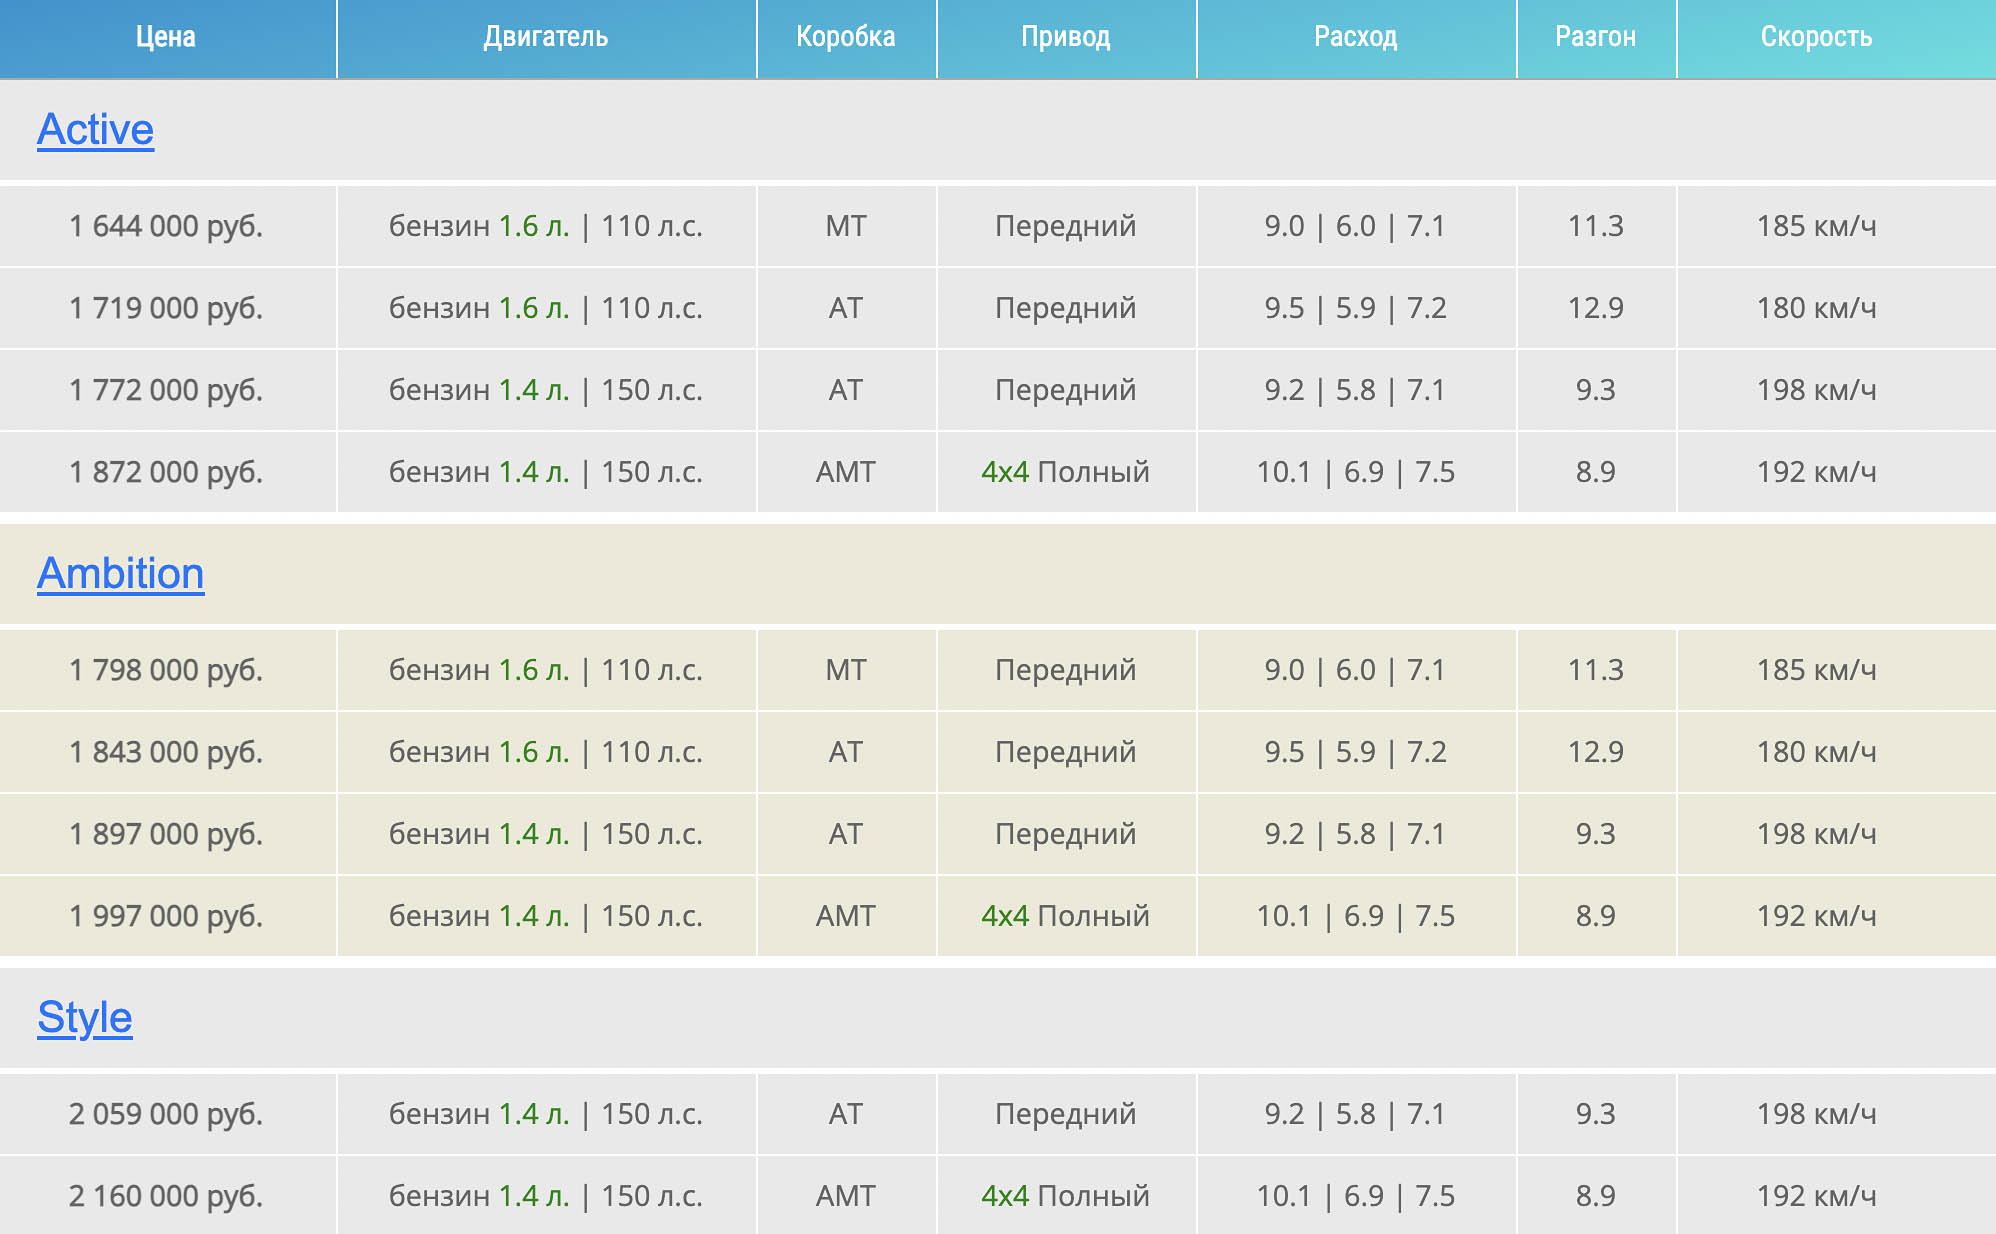Open the Ambition trim link

[x=120, y=574]
